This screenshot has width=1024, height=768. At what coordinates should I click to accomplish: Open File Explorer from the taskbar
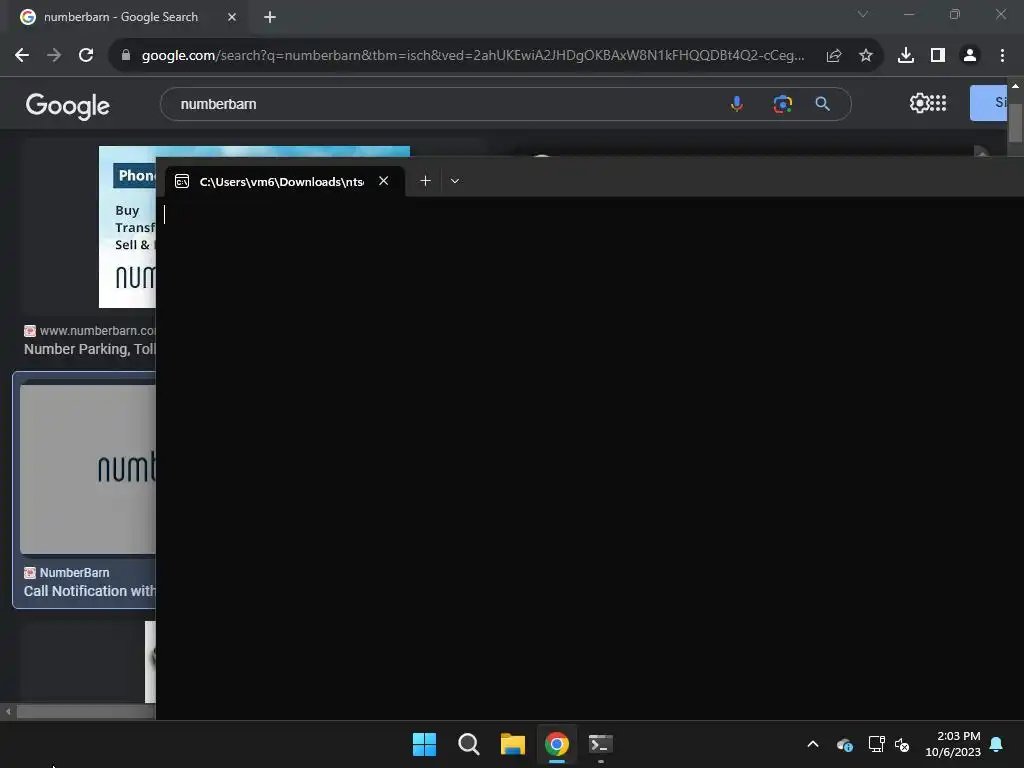513,744
